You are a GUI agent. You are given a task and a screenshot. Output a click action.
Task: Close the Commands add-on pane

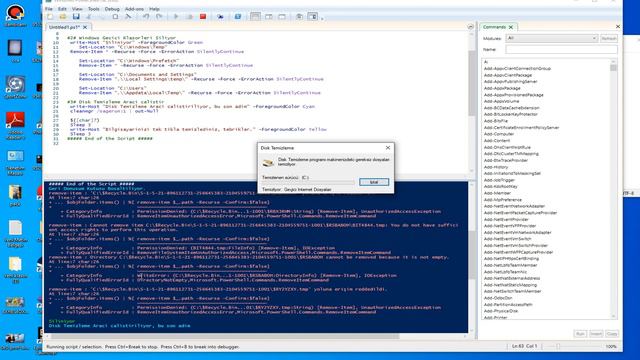pos(618,27)
